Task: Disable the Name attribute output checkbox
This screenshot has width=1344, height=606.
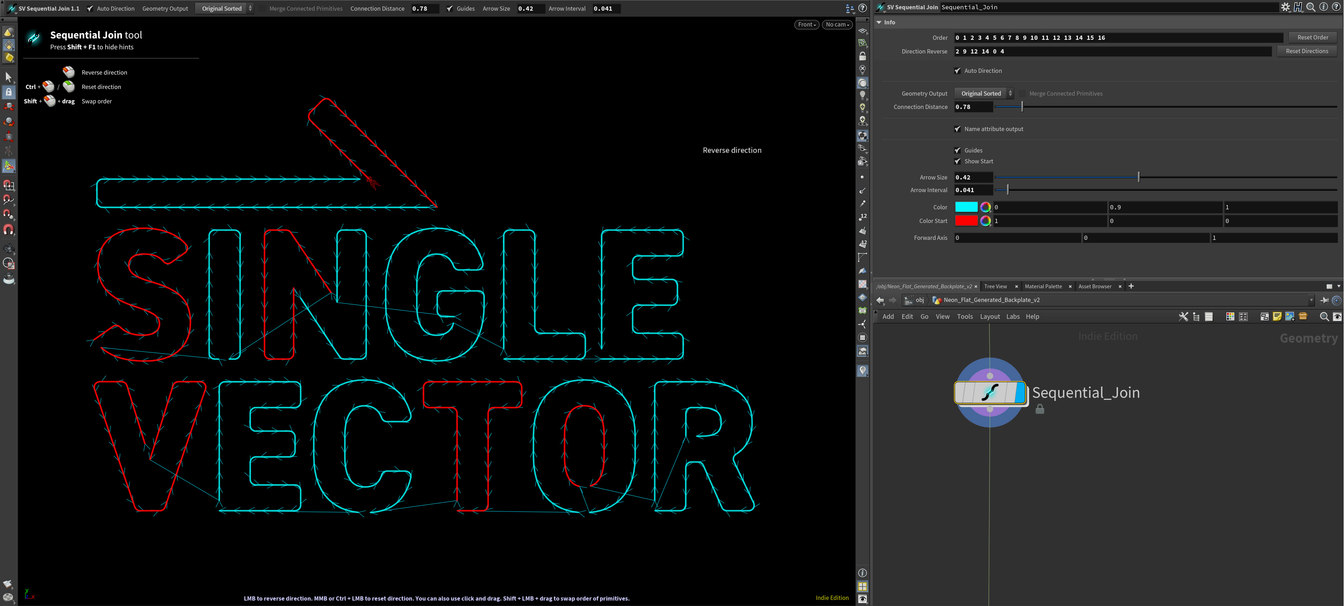Action: tap(957, 128)
